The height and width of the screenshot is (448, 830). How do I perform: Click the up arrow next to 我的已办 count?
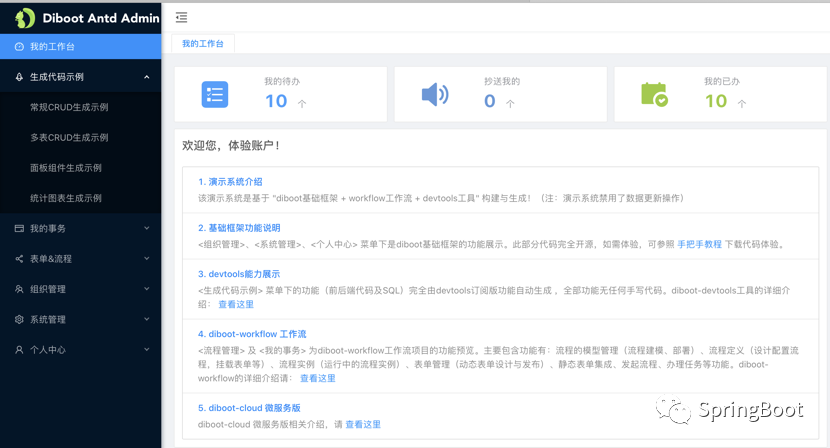pyautogui.click(x=742, y=103)
